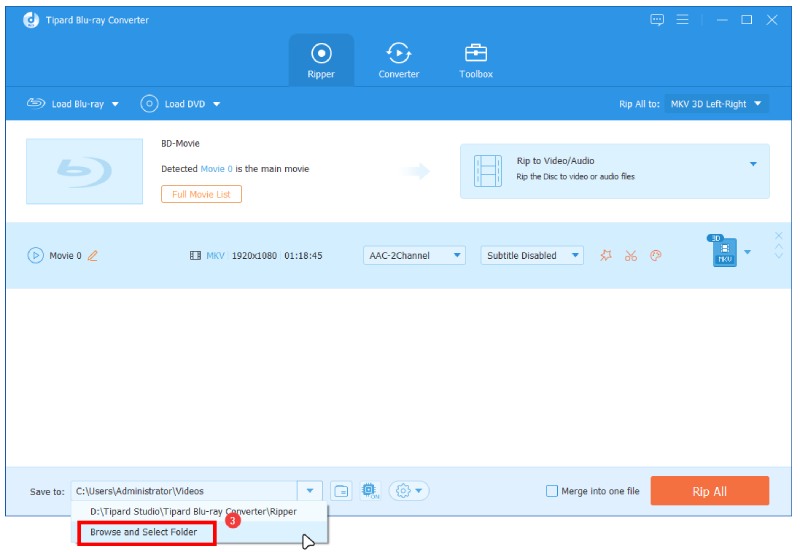Image resolution: width=800 pixels, height=552 pixels.
Task: Expand the Load DVD dropdown arrow
Action: click(x=216, y=104)
